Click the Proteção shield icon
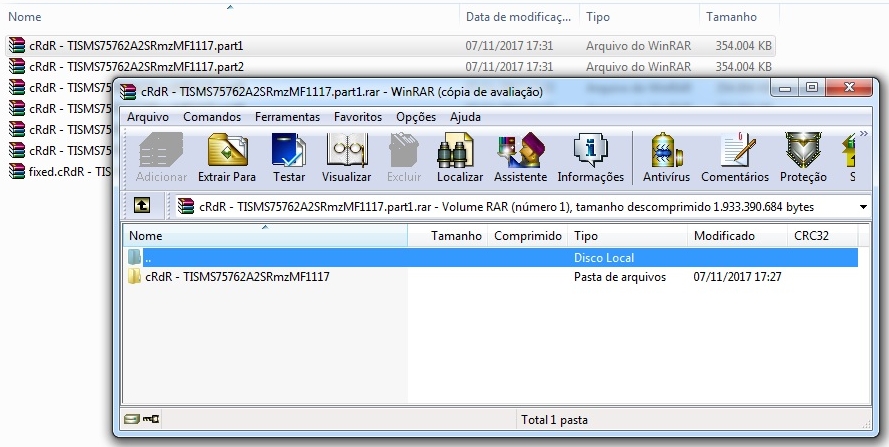The image size is (889, 447). [x=803, y=150]
